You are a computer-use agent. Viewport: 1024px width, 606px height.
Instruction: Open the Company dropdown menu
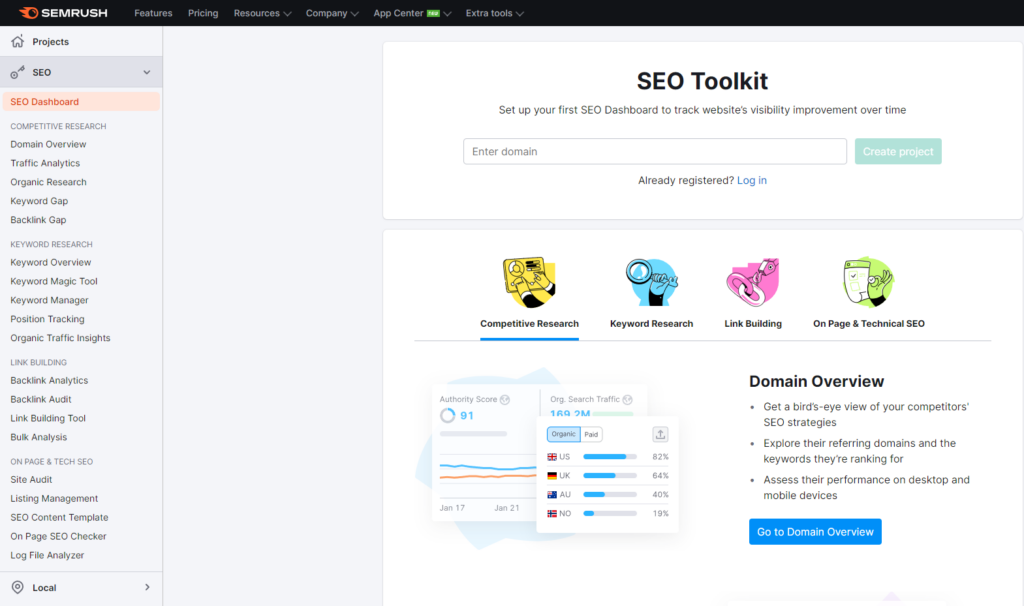(x=332, y=13)
